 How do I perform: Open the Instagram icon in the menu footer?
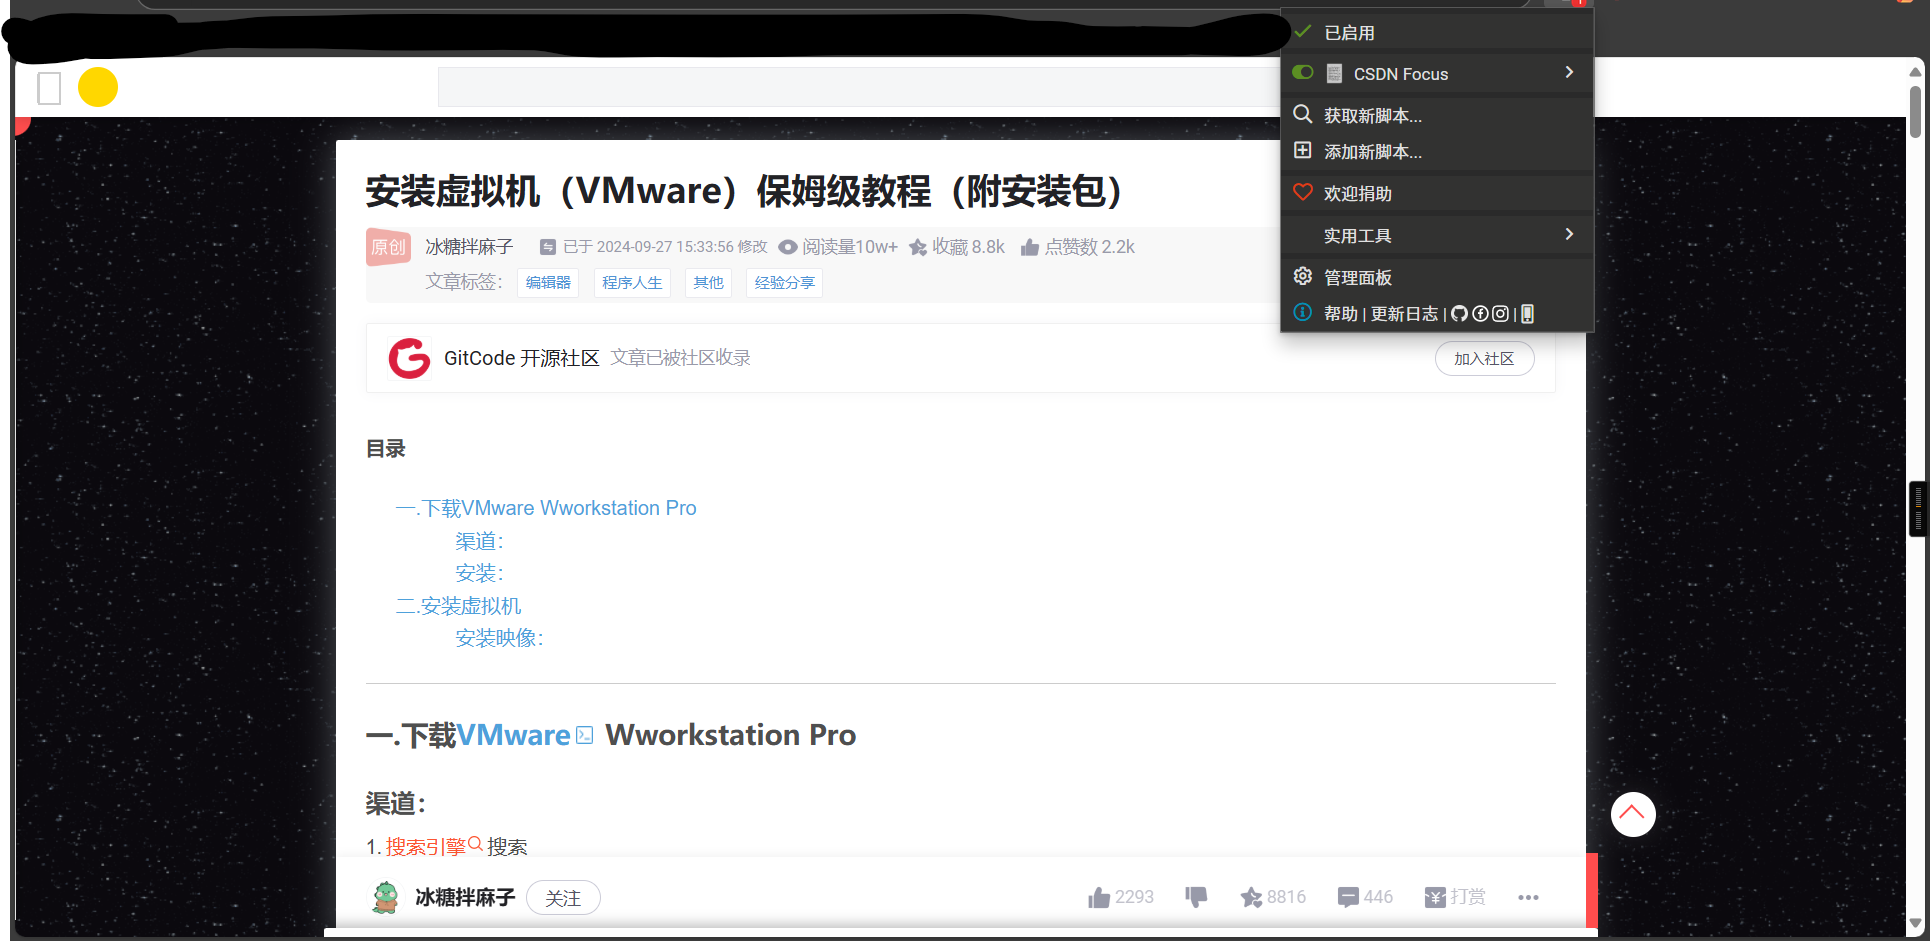1500,314
